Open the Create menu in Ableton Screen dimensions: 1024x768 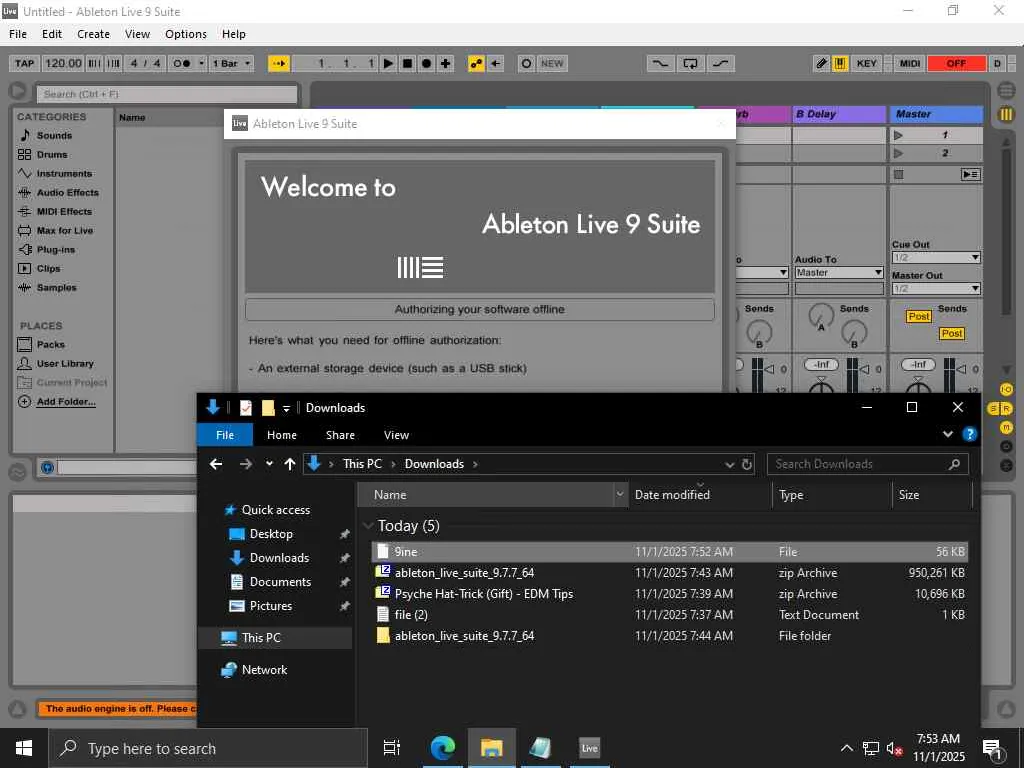pos(93,34)
